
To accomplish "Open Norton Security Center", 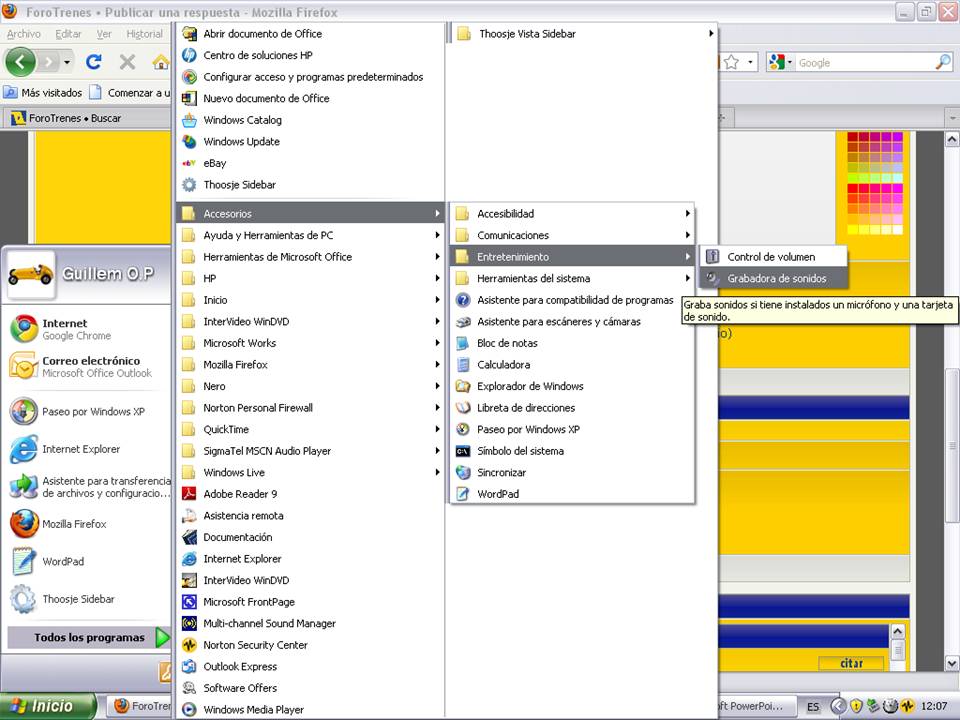I will point(311,645).
